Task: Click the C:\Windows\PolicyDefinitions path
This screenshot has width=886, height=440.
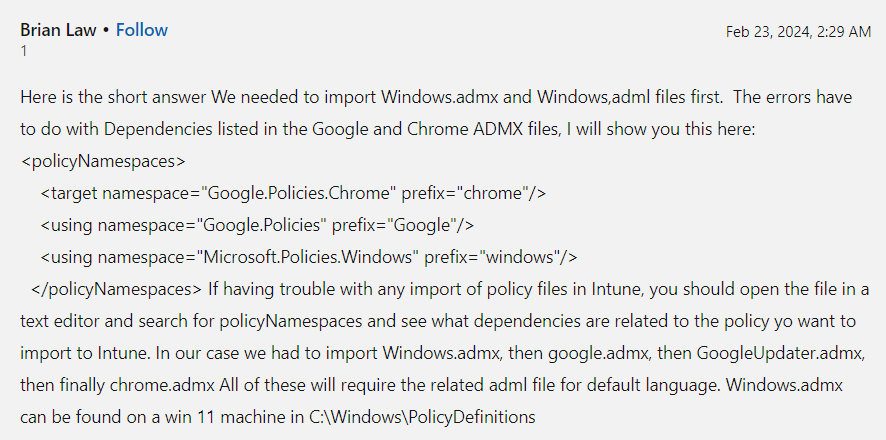Action: 422,417
